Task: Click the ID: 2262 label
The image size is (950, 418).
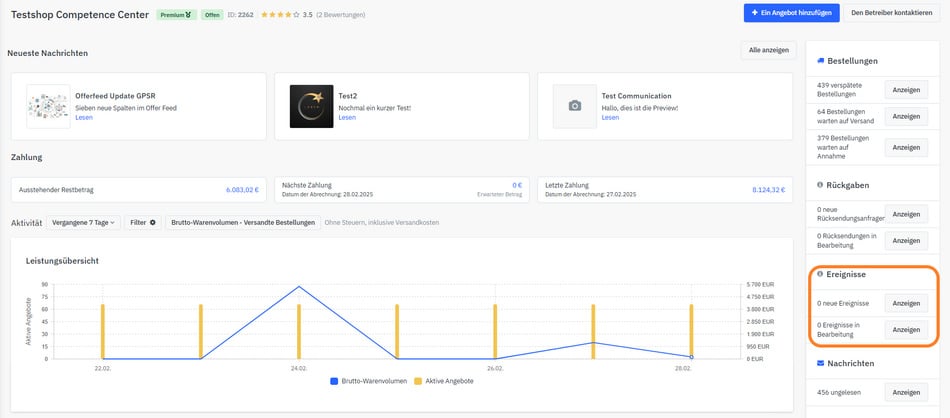Action: click(x=241, y=15)
